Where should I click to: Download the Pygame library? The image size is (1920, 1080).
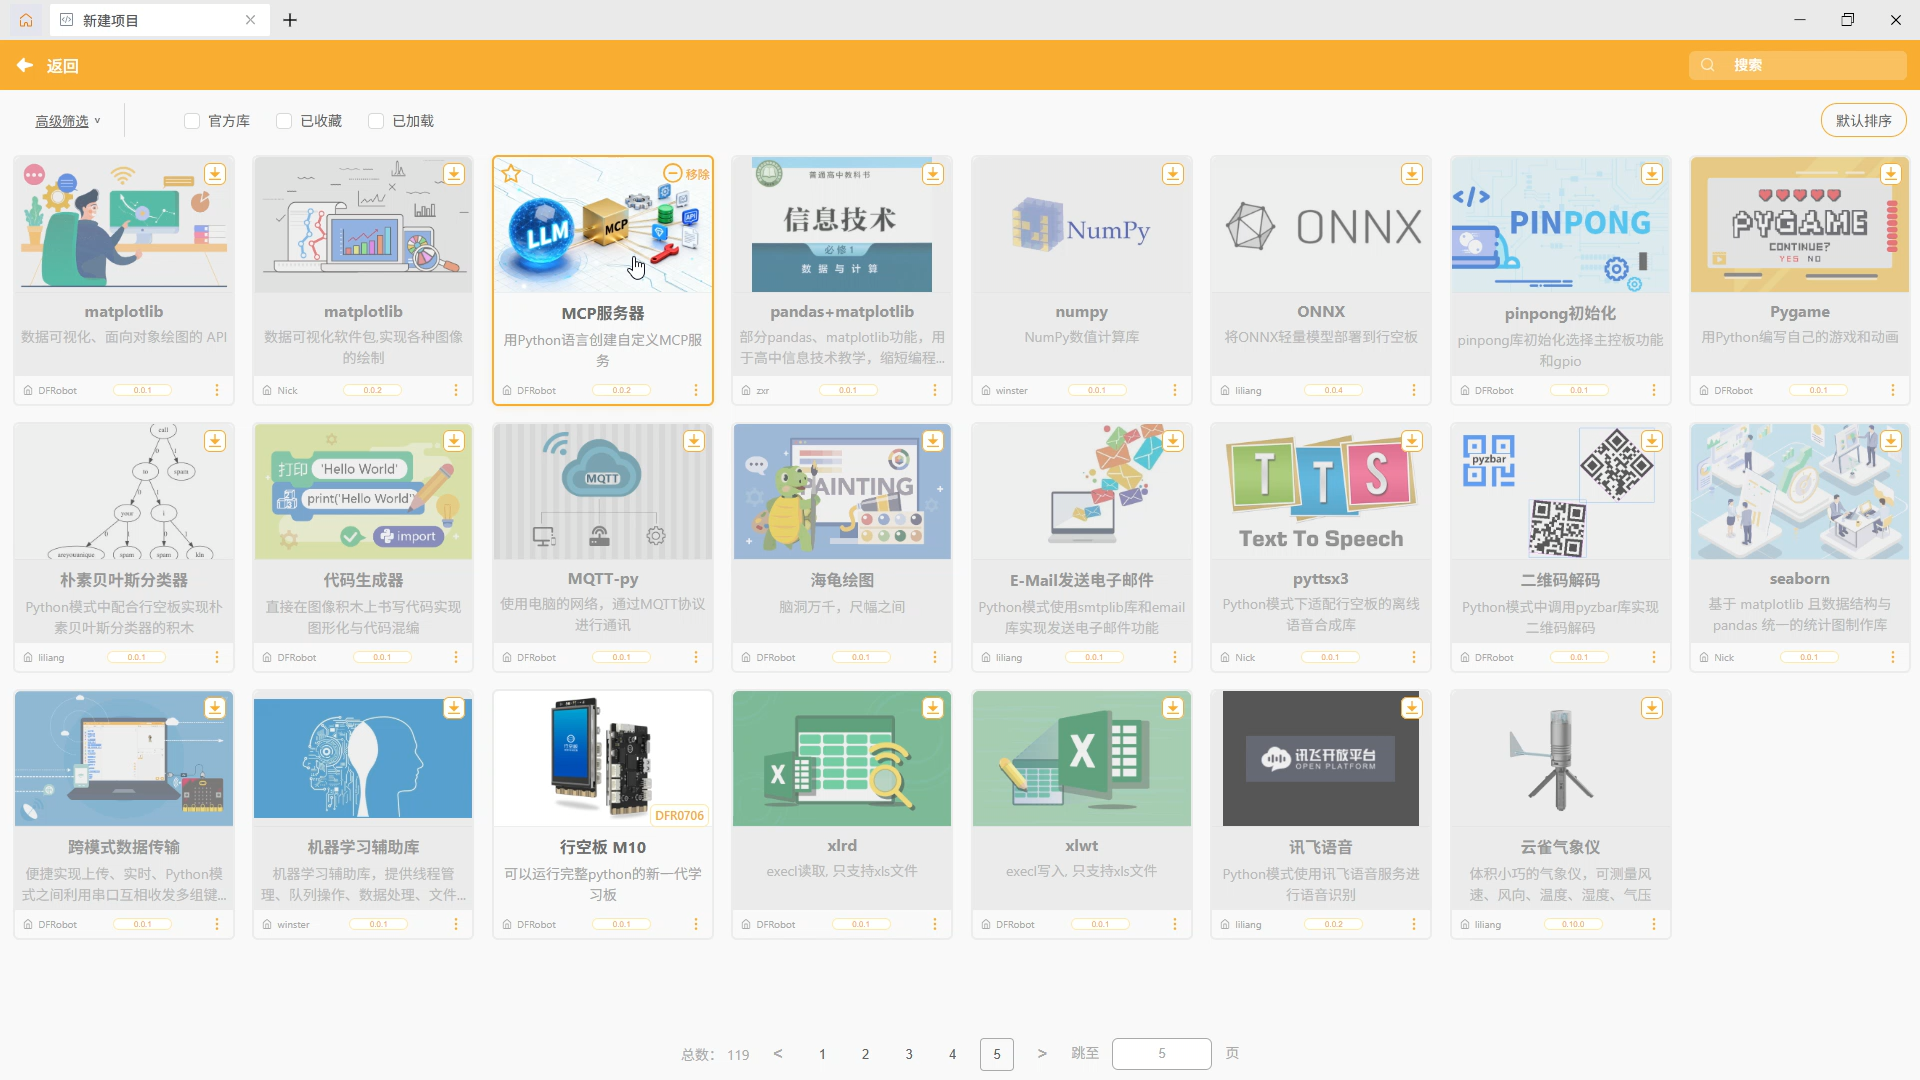coord(1890,174)
